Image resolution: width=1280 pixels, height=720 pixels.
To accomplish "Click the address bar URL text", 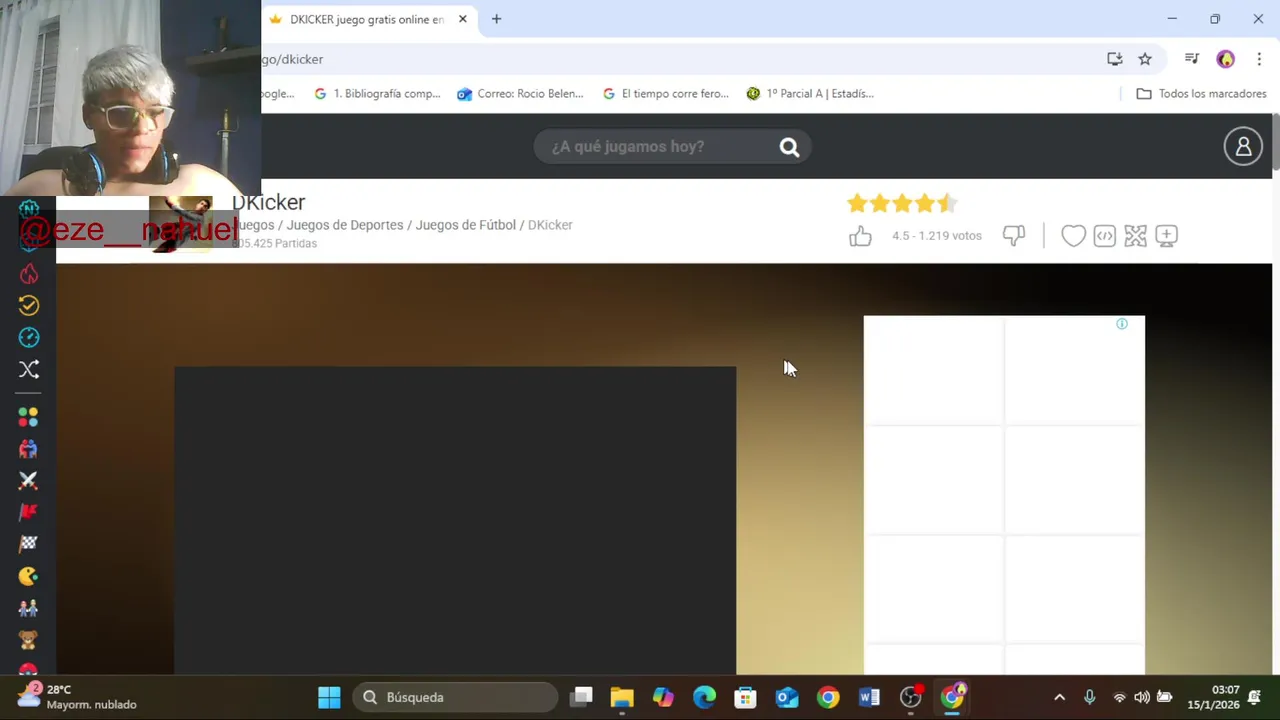I will [292, 59].
